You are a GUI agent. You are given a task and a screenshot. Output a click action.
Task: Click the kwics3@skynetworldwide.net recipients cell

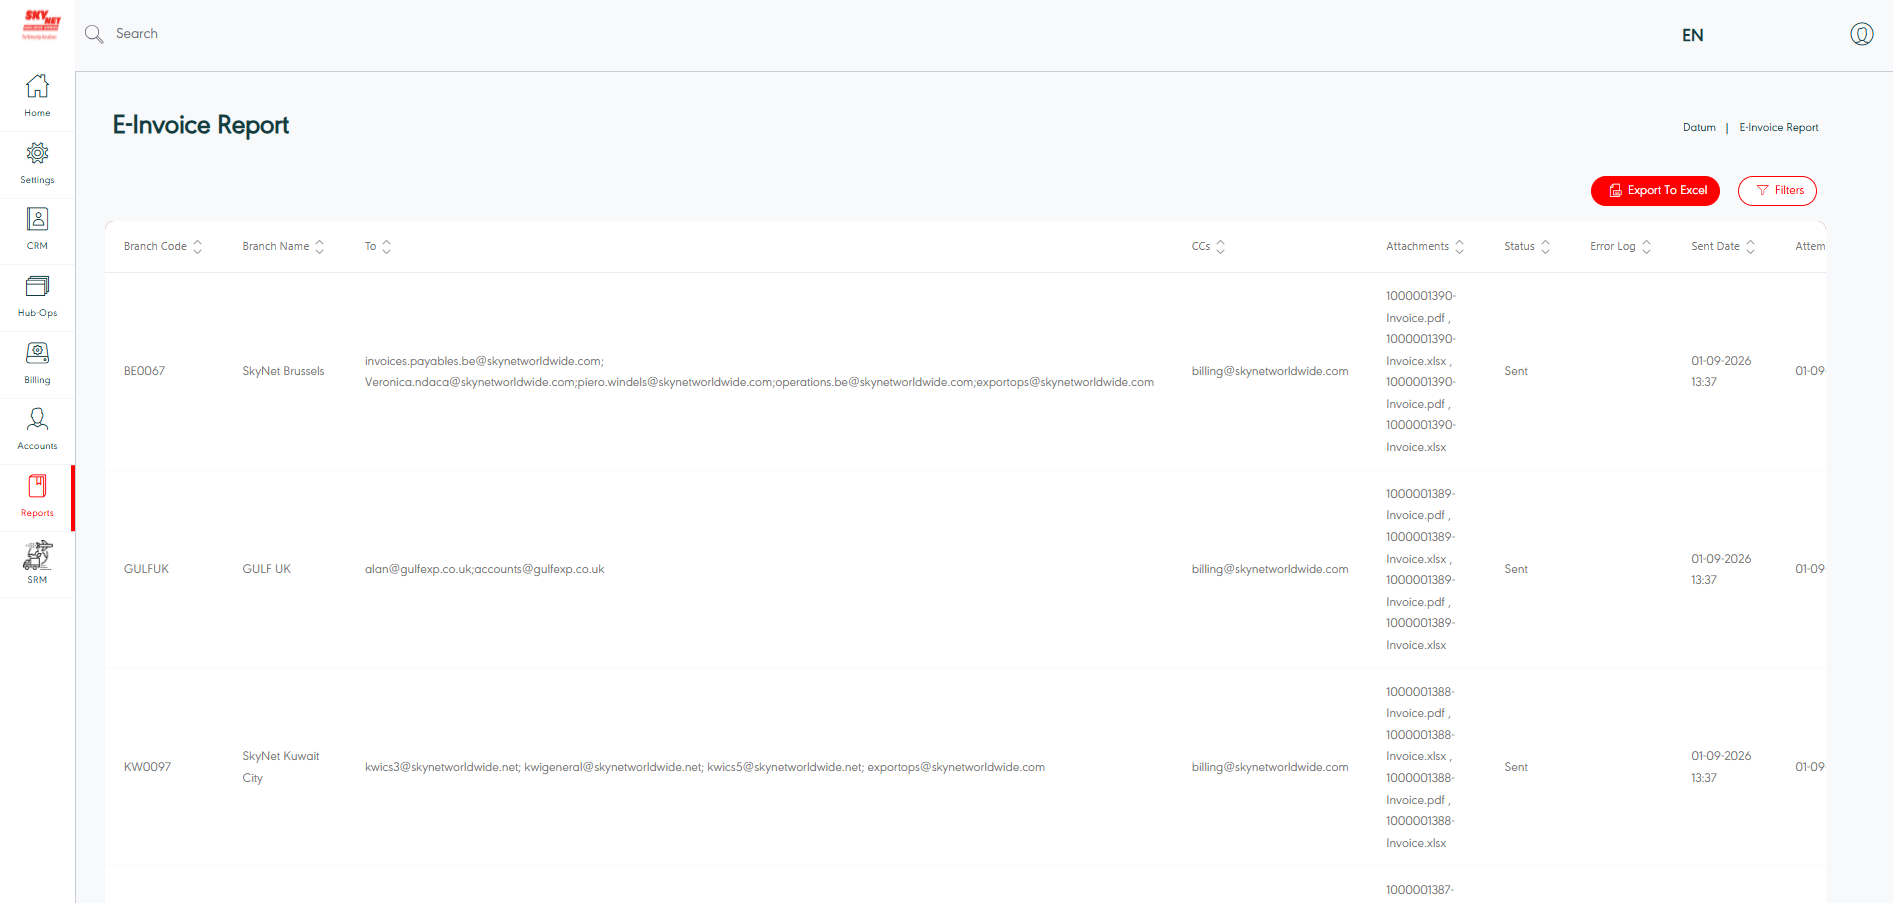pos(704,767)
